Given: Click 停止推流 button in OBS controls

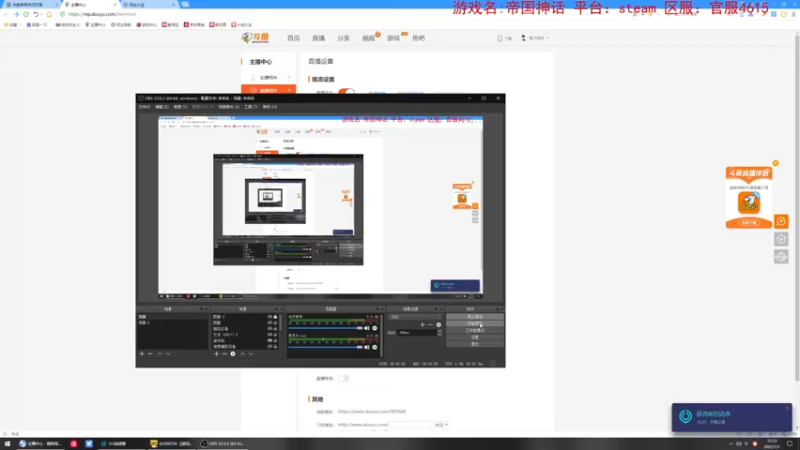Looking at the screenshot, I should click(474, 317).
